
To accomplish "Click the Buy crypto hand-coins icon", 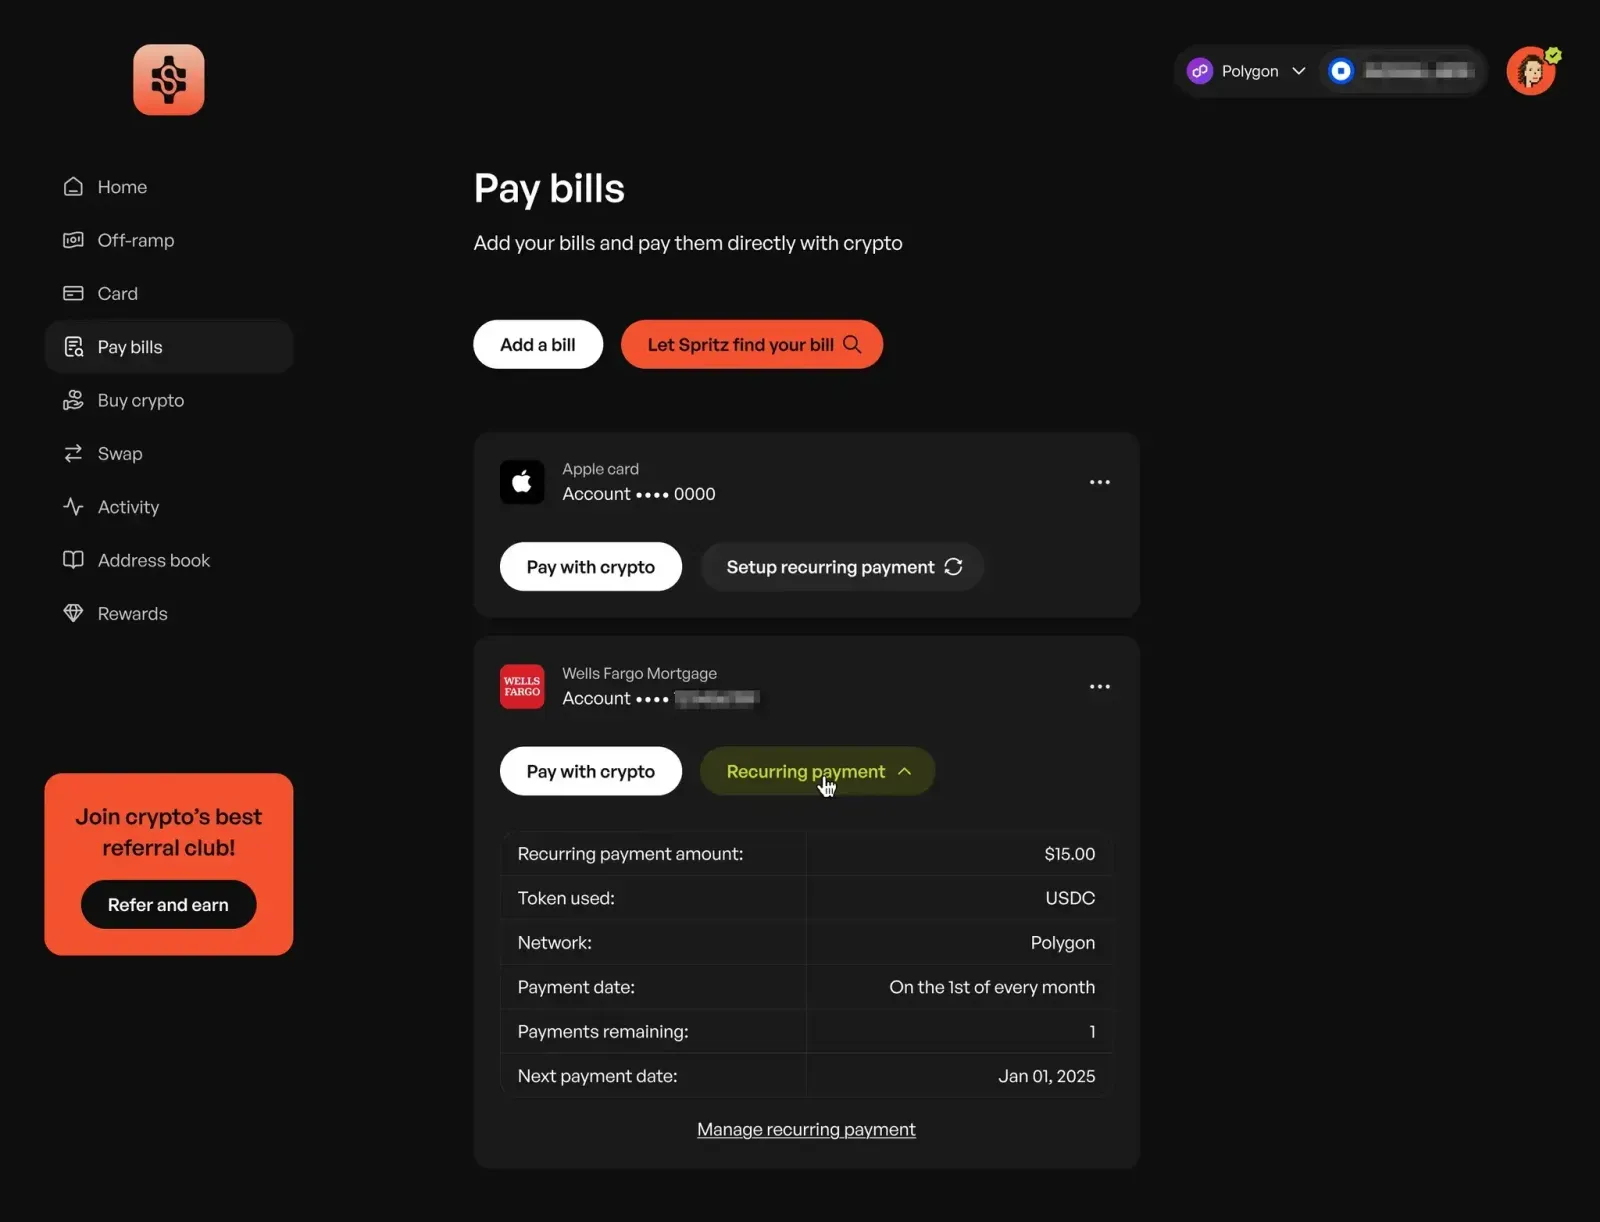I will (x=73, y=400).
